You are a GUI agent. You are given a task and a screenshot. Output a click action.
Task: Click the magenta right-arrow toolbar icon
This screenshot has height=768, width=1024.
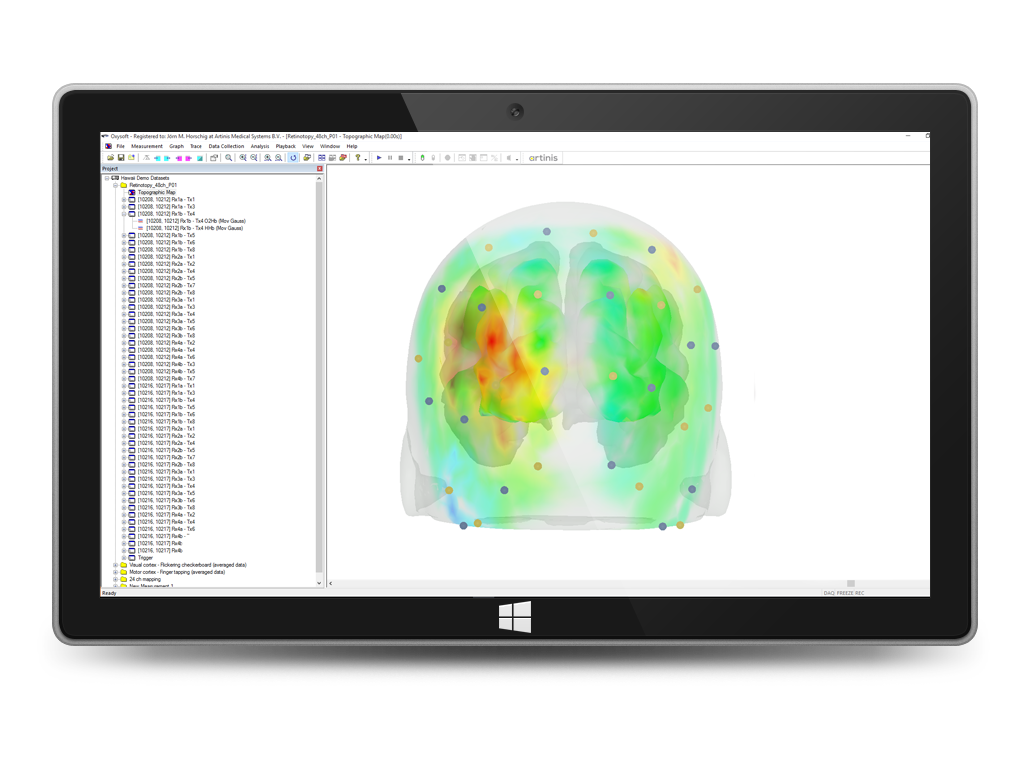click(x=189, y=158)
